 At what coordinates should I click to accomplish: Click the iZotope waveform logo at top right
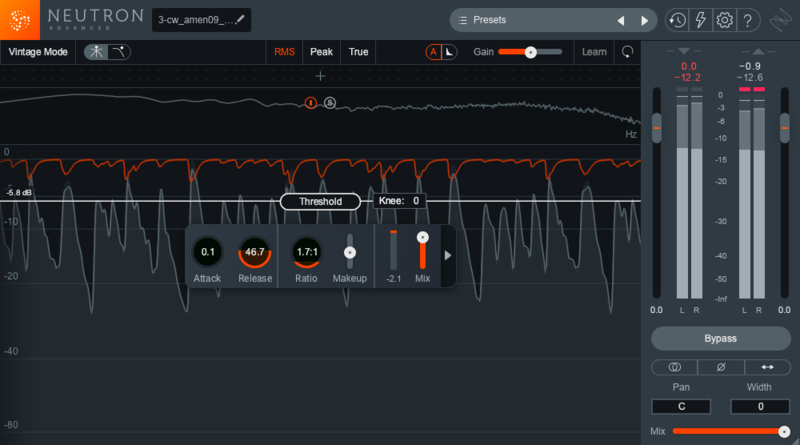coord(781,20)
